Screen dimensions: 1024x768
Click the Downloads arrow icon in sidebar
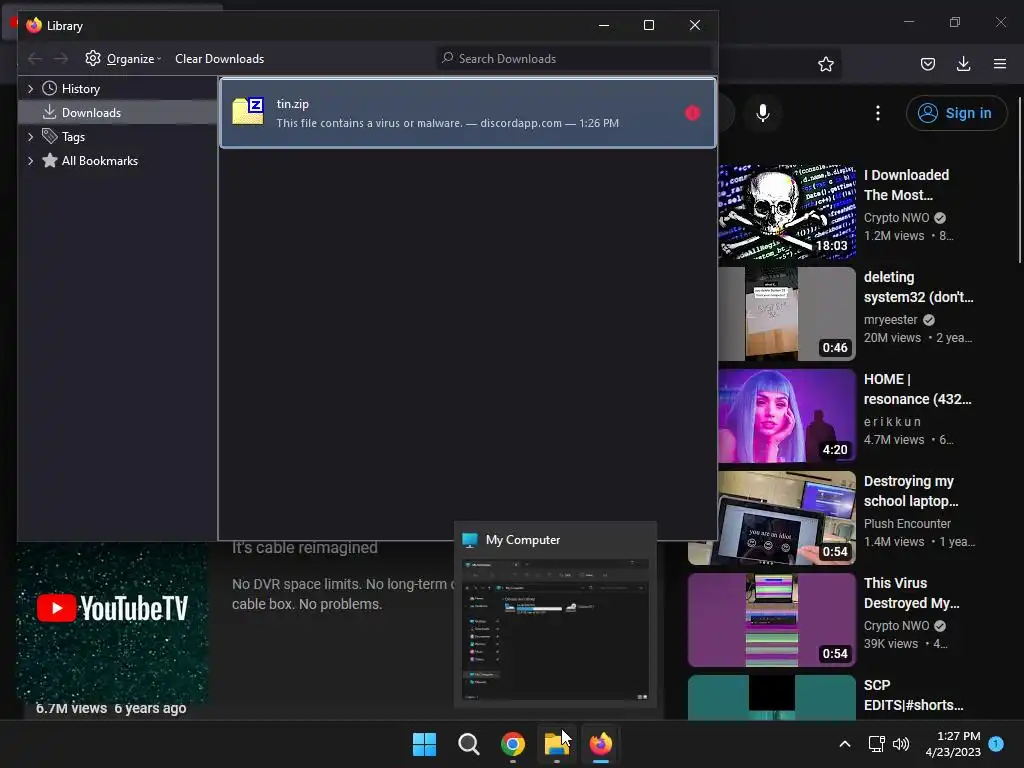tap(50, 112)
